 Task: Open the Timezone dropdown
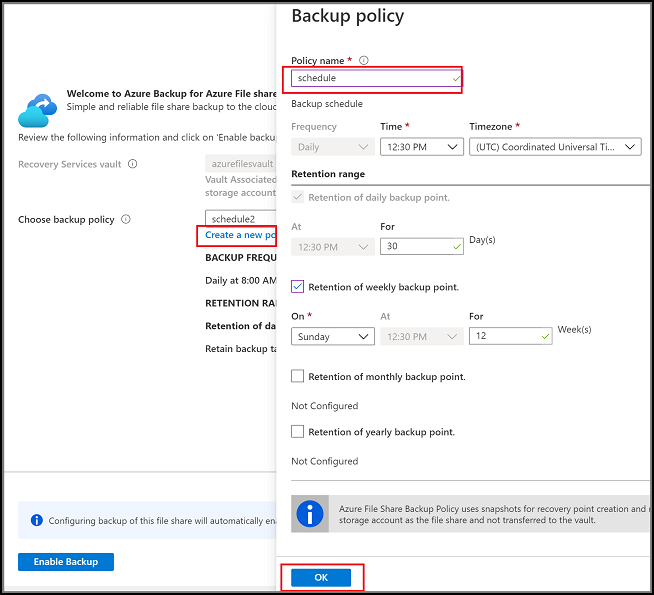click(555, 147)
